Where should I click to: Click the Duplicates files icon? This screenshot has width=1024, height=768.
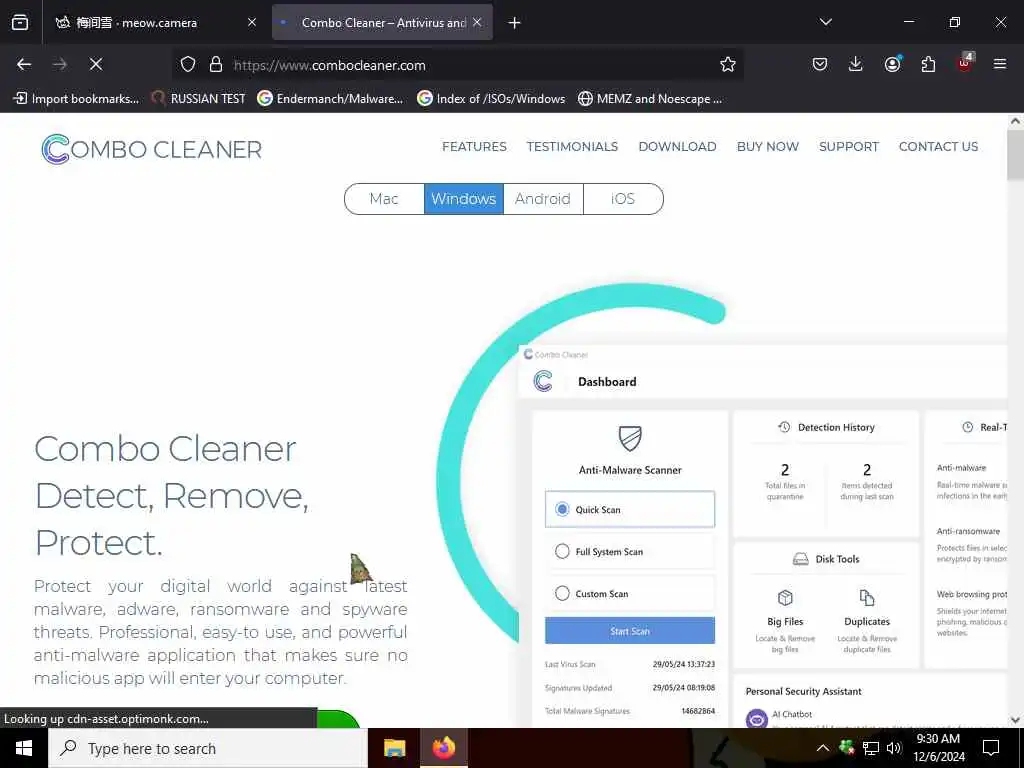(867, 598)
